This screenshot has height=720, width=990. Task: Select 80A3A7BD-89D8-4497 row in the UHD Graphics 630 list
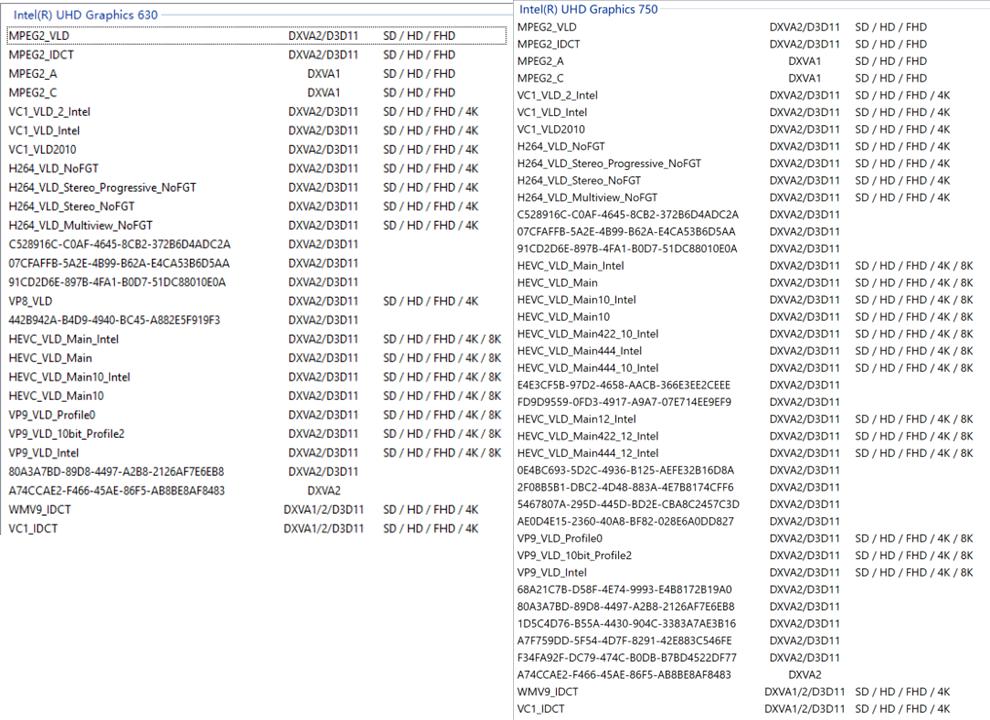pyautogui.click(x=257, y=472)
